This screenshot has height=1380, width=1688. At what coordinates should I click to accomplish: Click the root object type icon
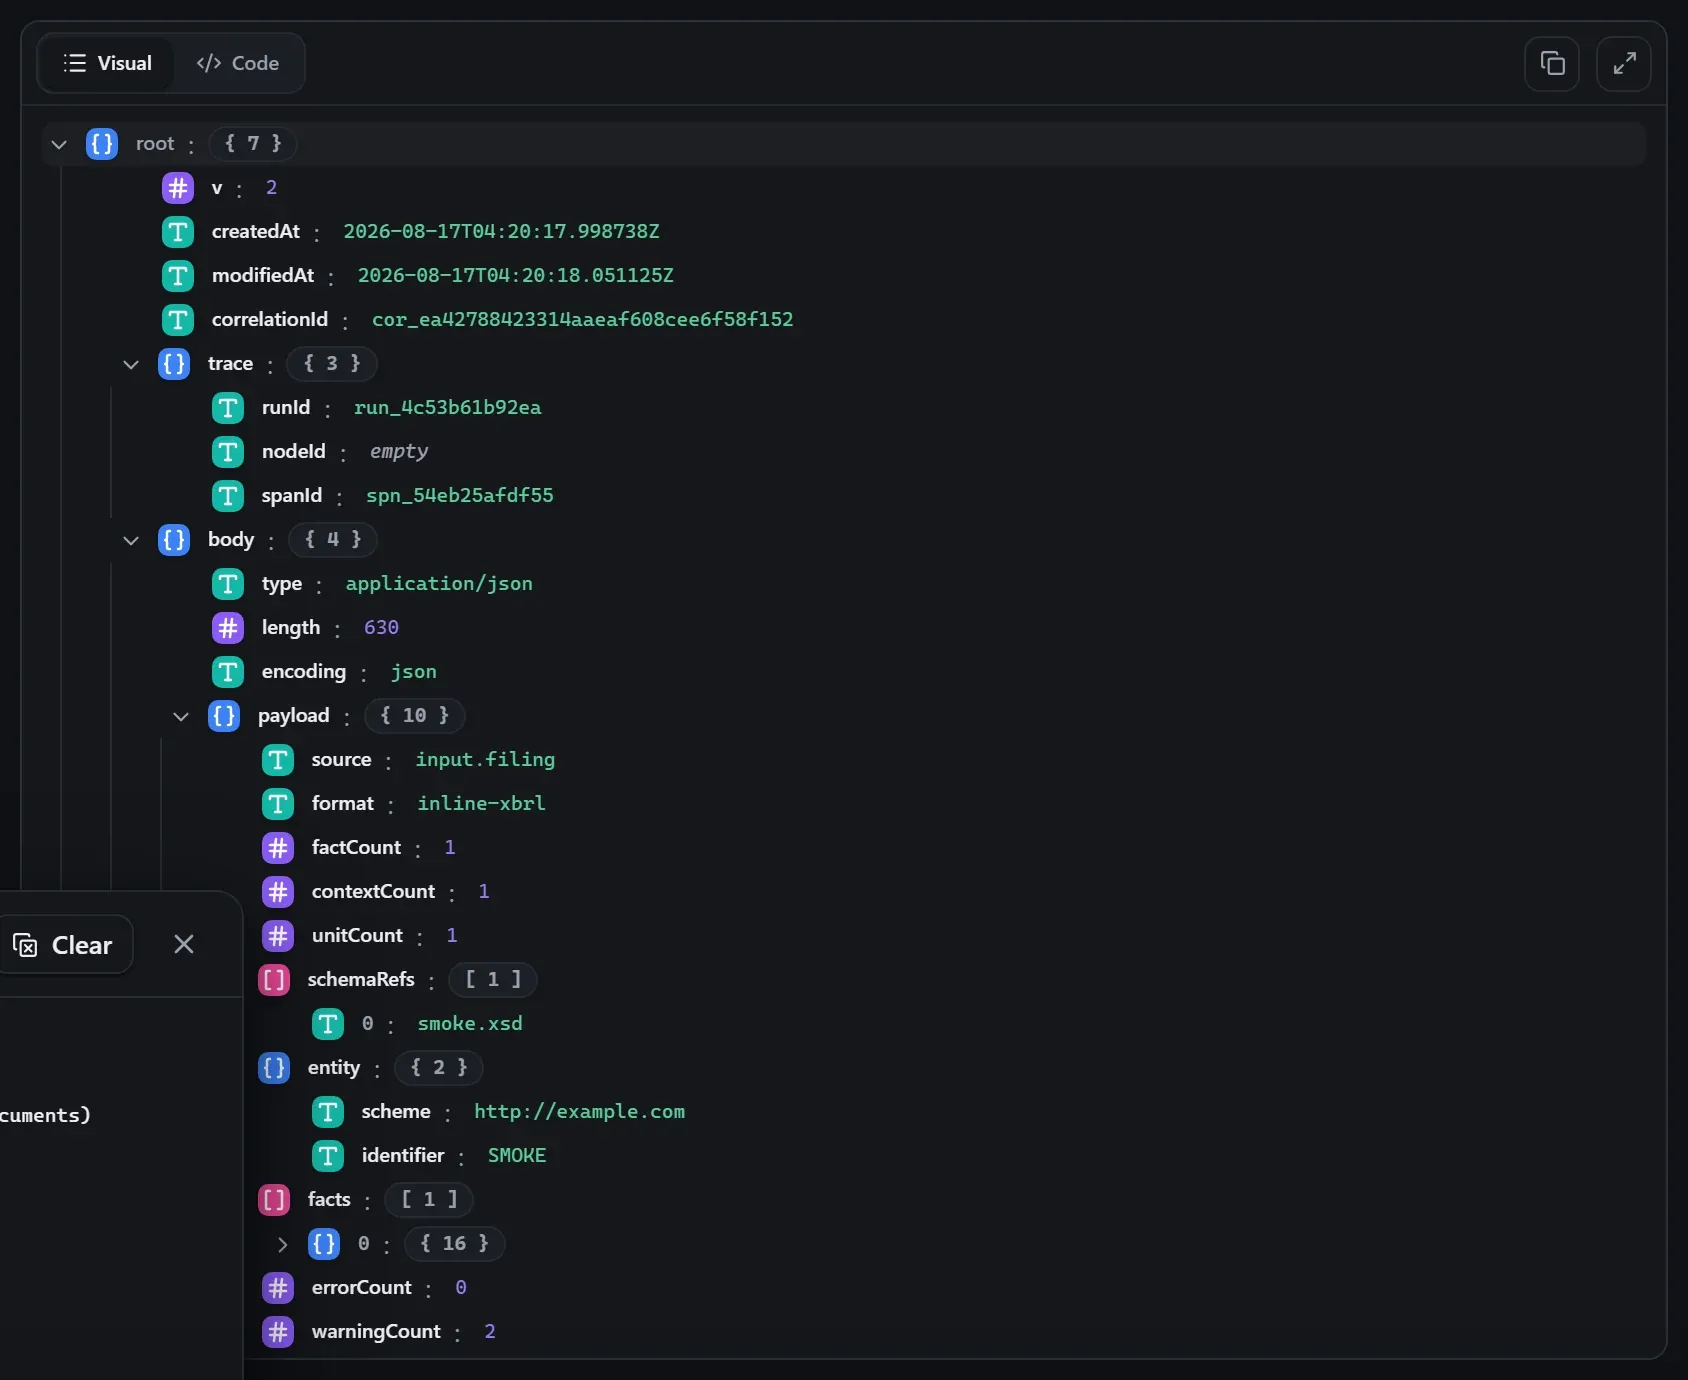[x=102, y=144]
